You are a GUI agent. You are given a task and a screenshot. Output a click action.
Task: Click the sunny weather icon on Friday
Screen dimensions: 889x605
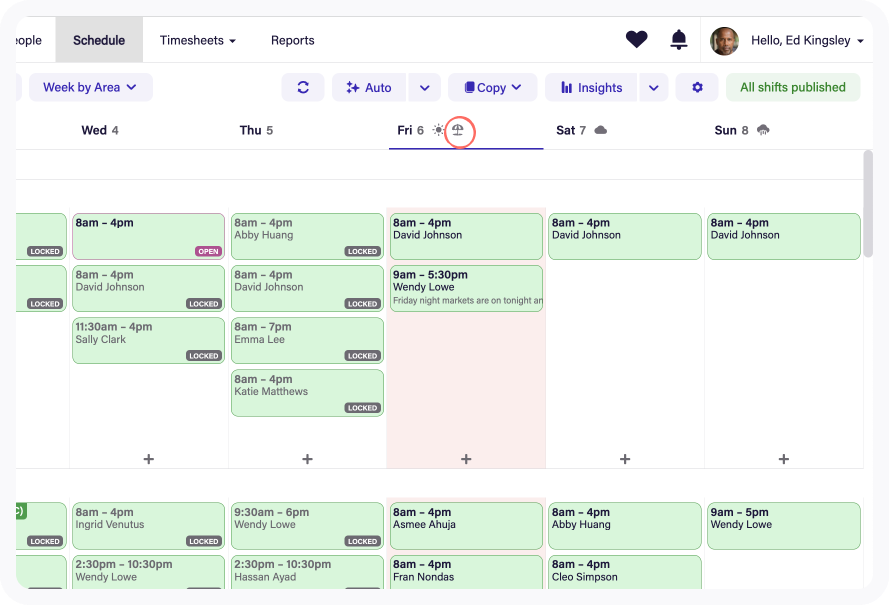[x=438, y=131]
